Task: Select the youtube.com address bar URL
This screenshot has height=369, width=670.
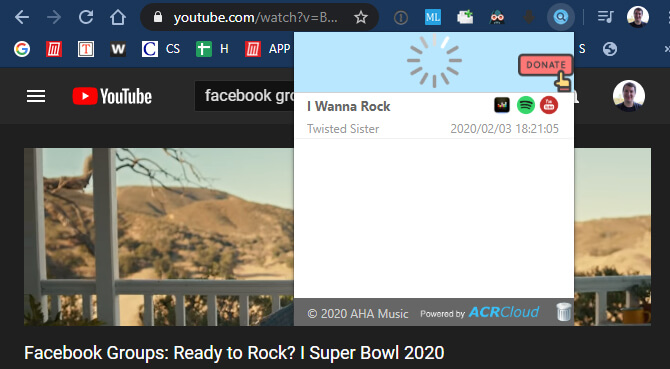Action: pyautogui.click(x=256, y=18)
